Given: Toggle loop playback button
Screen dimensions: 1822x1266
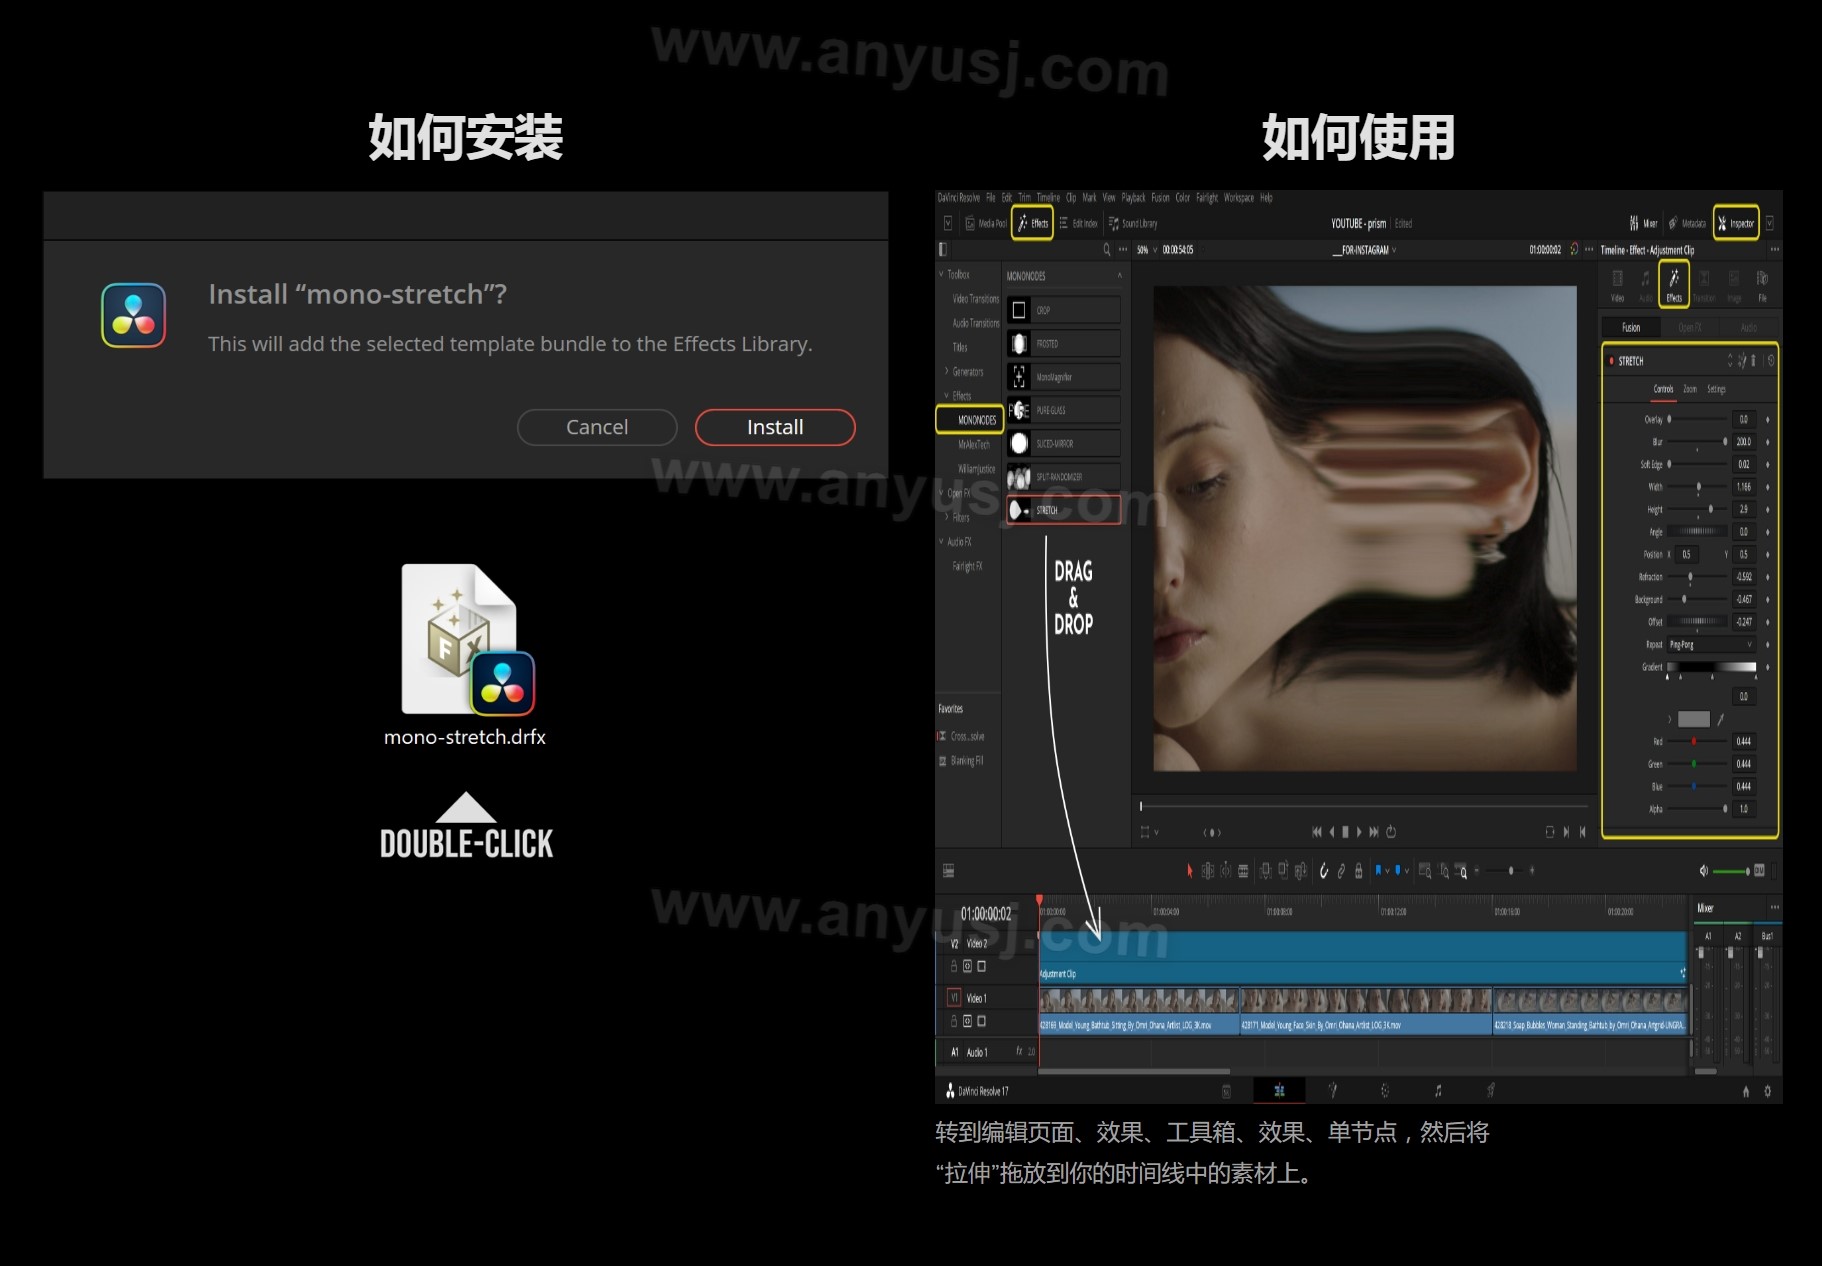Looking at the screenshot, I should click(x=1391, y=832).
